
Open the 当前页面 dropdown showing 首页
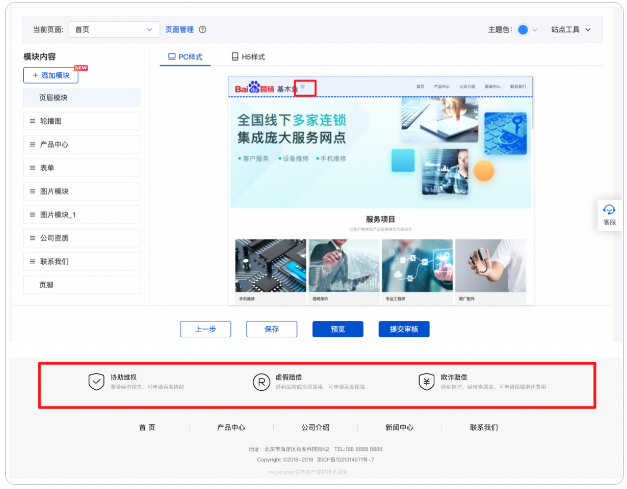114,30
